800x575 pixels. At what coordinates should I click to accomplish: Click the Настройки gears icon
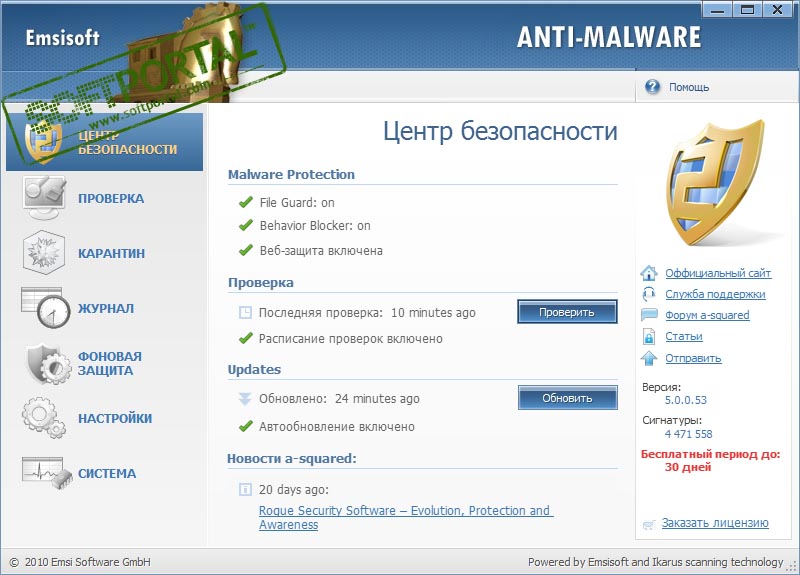tap(44, 418)
